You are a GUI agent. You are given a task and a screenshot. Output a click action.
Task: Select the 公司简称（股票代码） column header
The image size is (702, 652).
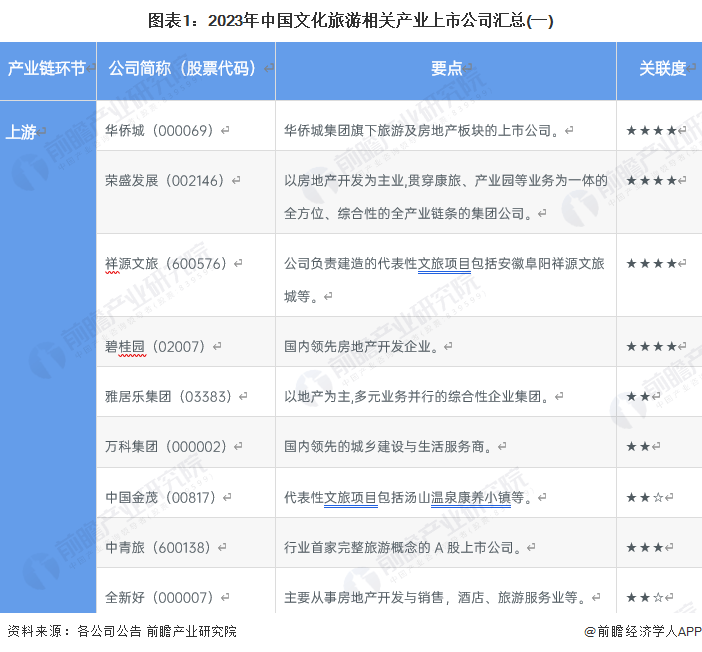pyautogui.click(x=185, y=69)
